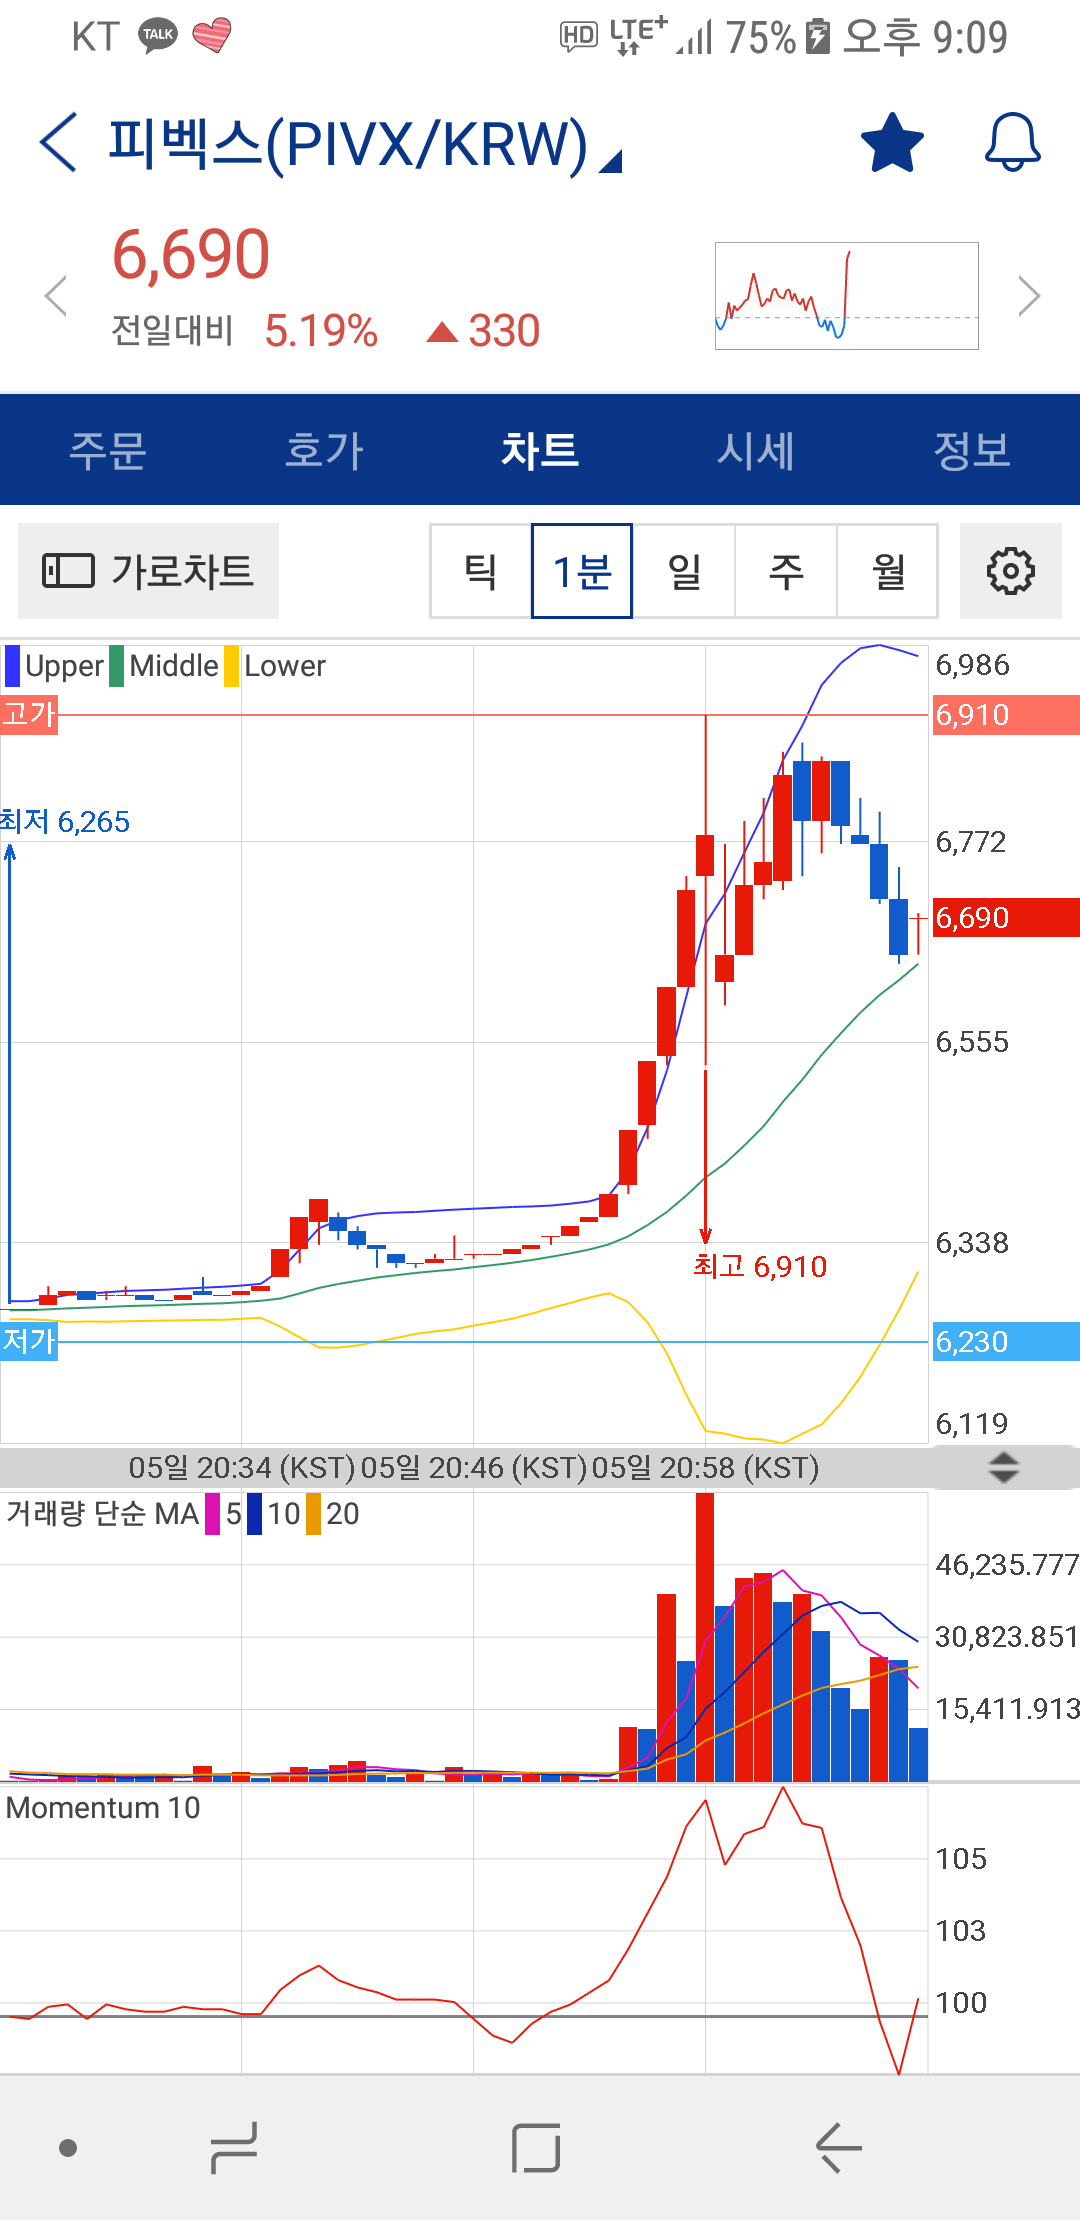Select the 틱 chart interval
Screen dimensions: 1080x2220
[481, 571]
